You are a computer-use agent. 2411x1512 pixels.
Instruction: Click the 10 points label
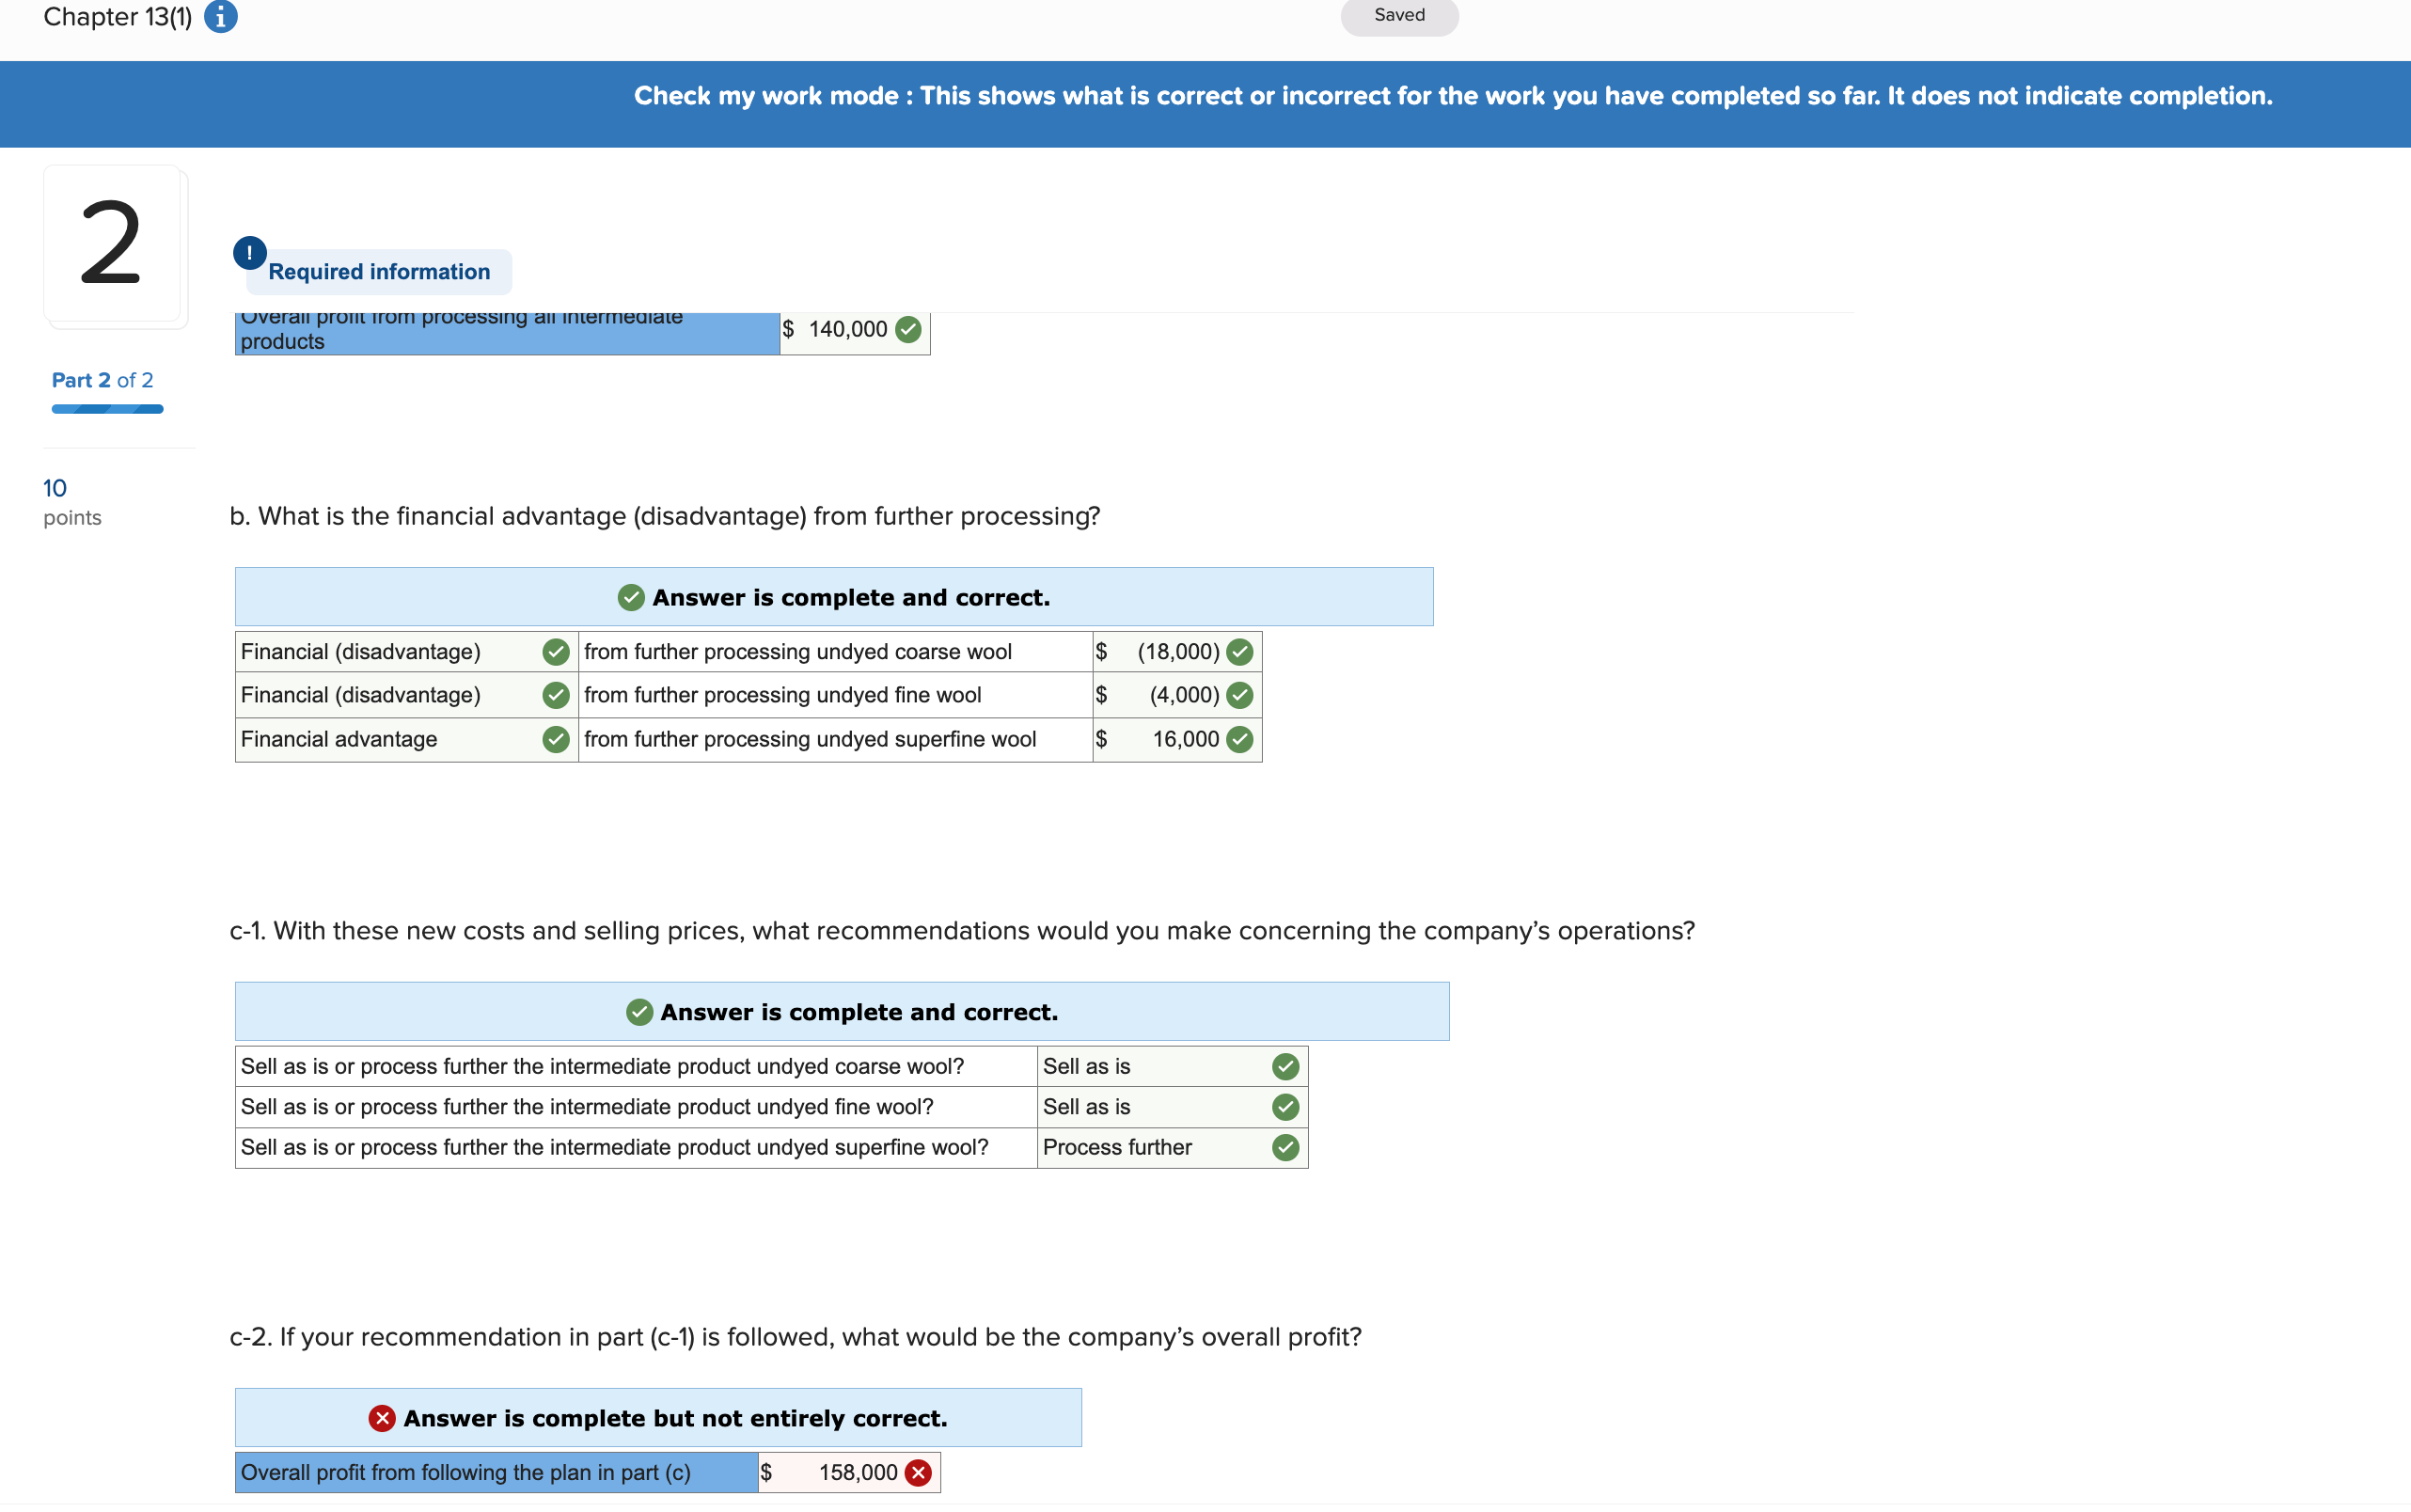[72, 502]
